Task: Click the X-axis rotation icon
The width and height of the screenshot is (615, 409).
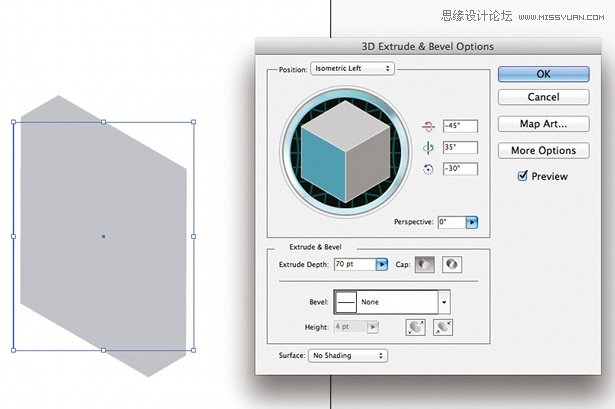Action: coord(428,126)
